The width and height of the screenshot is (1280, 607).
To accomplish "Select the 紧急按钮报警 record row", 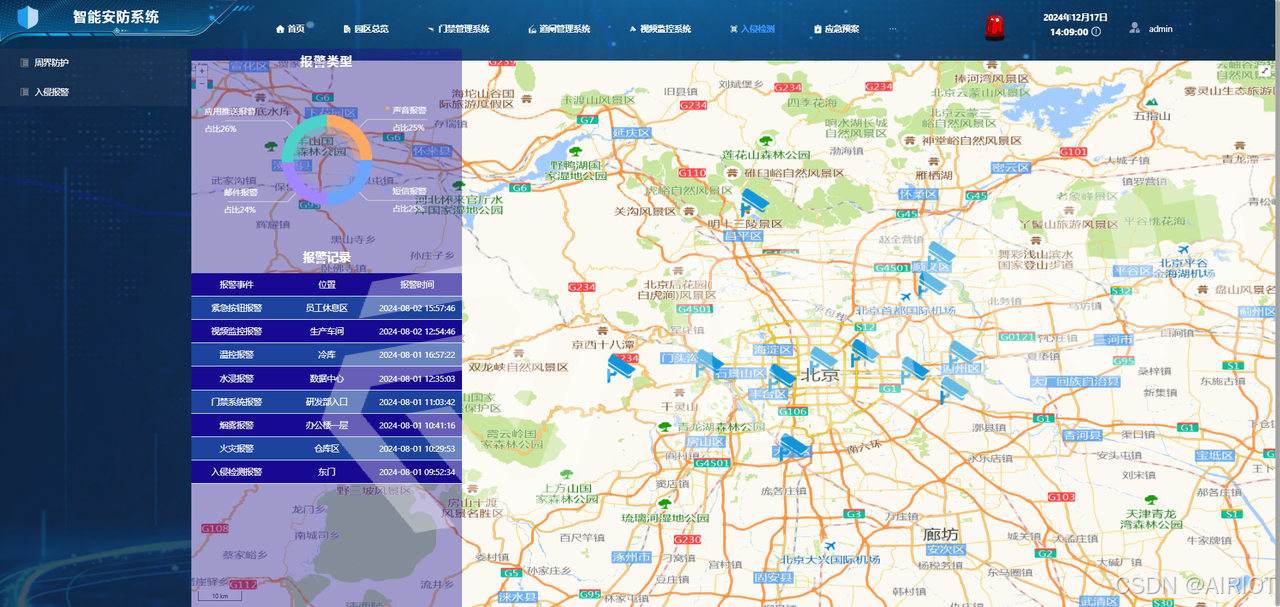I will [x=326, y=308].
